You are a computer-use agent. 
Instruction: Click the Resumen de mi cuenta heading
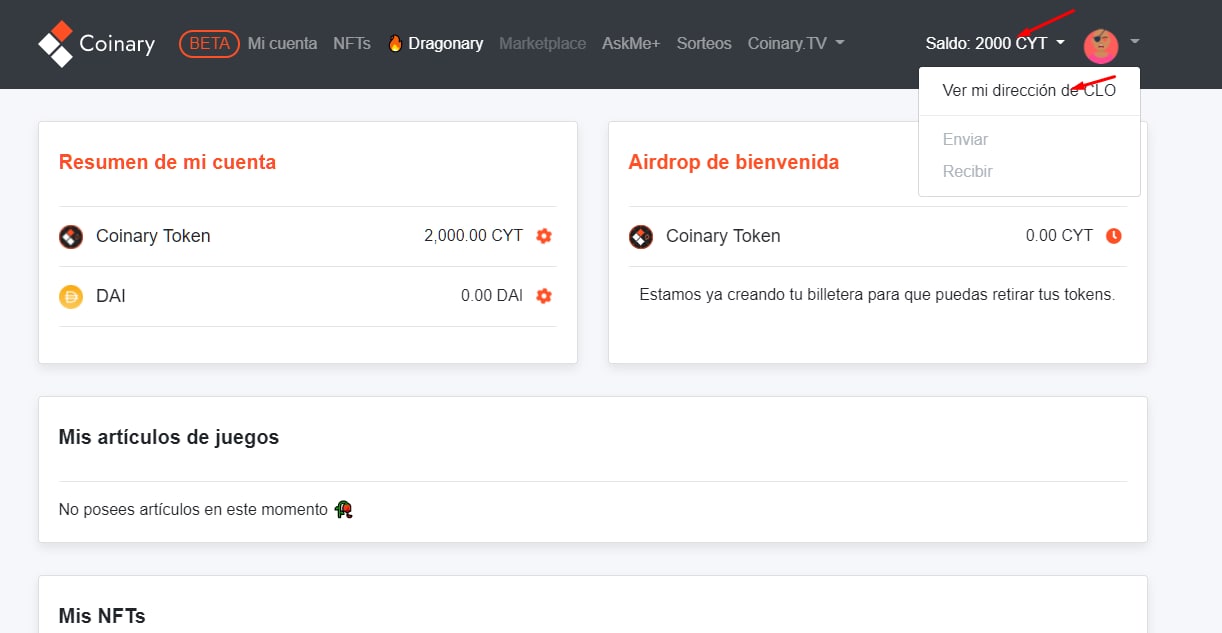point(167,162)
